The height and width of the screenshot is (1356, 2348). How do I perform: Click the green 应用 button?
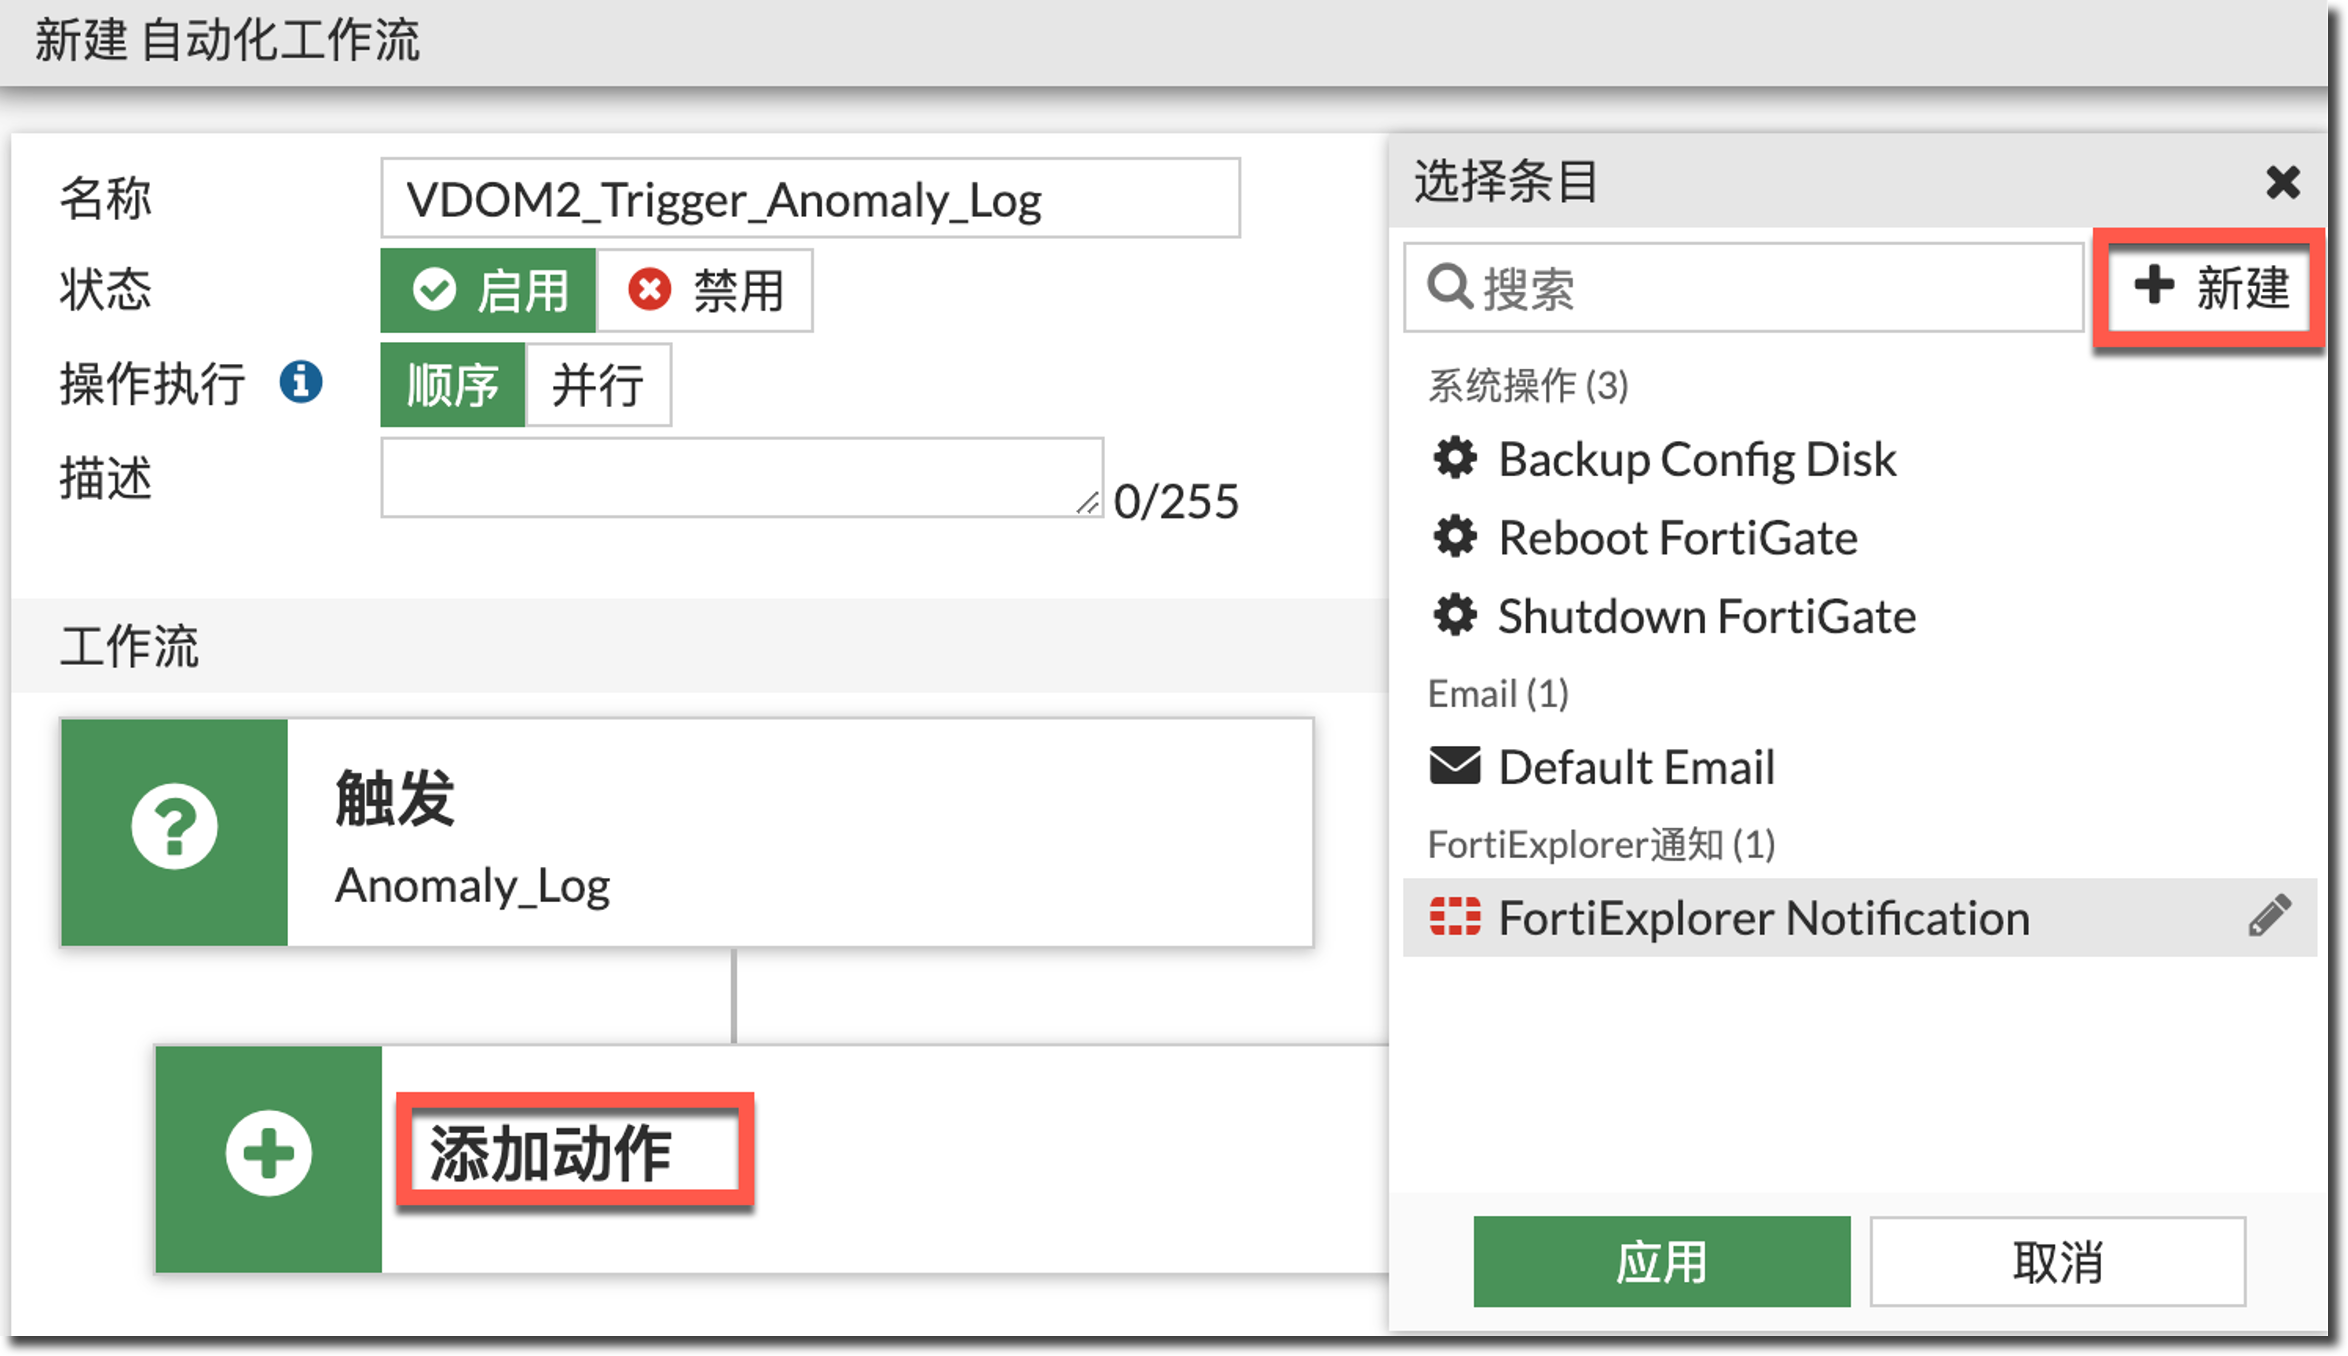[x=1661, y=1261]
